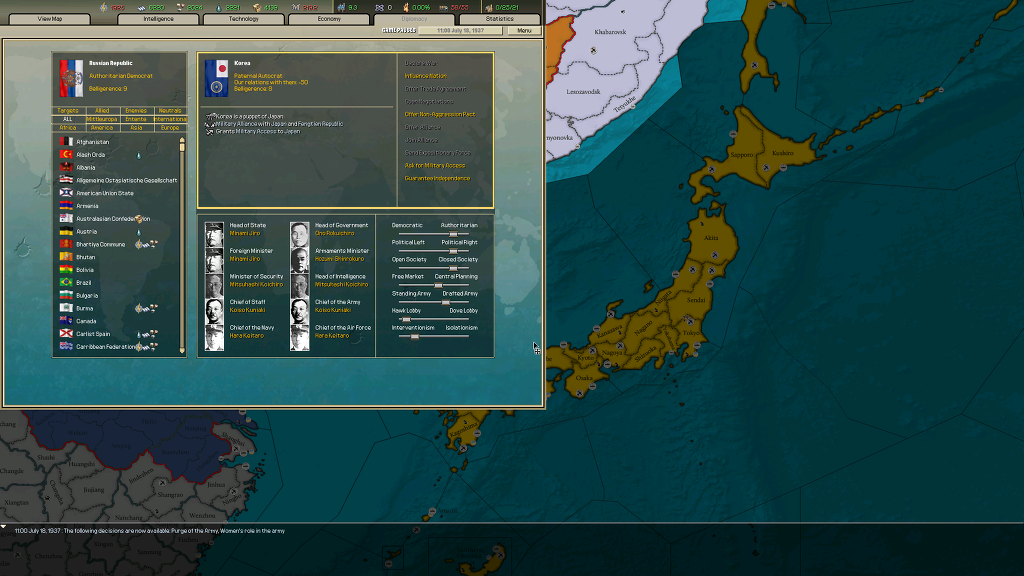Click the Democratic–Authoritarian slider
Screen dimensions: 1024x576
click(x=434, y=234)
